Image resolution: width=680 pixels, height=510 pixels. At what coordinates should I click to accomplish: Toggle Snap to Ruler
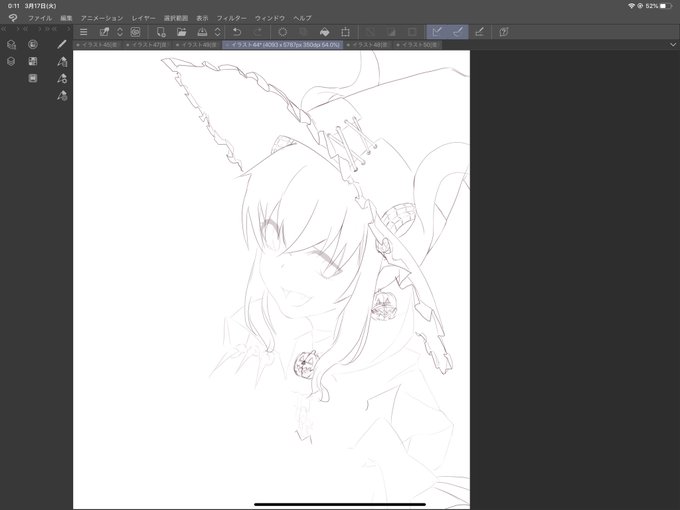(x=437, y=32)
